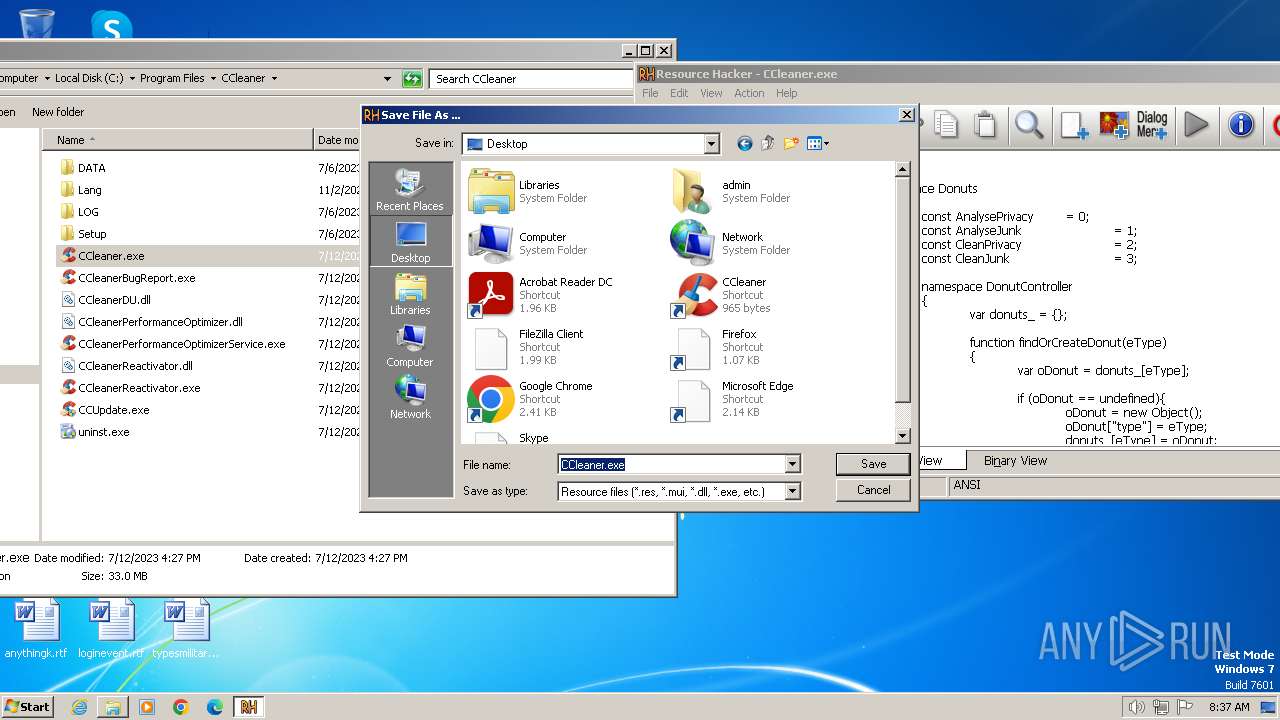The width and height of the screenshot is (1280, 720).
Task: Open the Action menu in Resource Hacker
Action: point(749,93)
